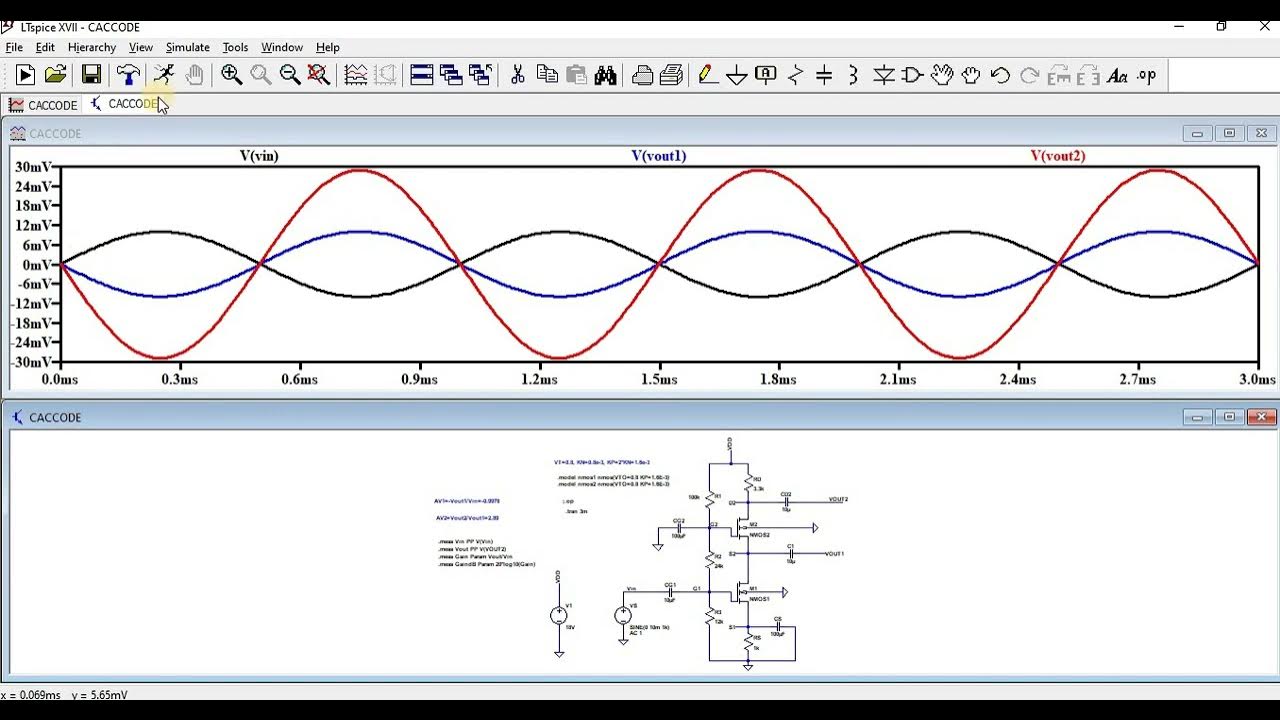Open the Help menu

click(328, 47)
